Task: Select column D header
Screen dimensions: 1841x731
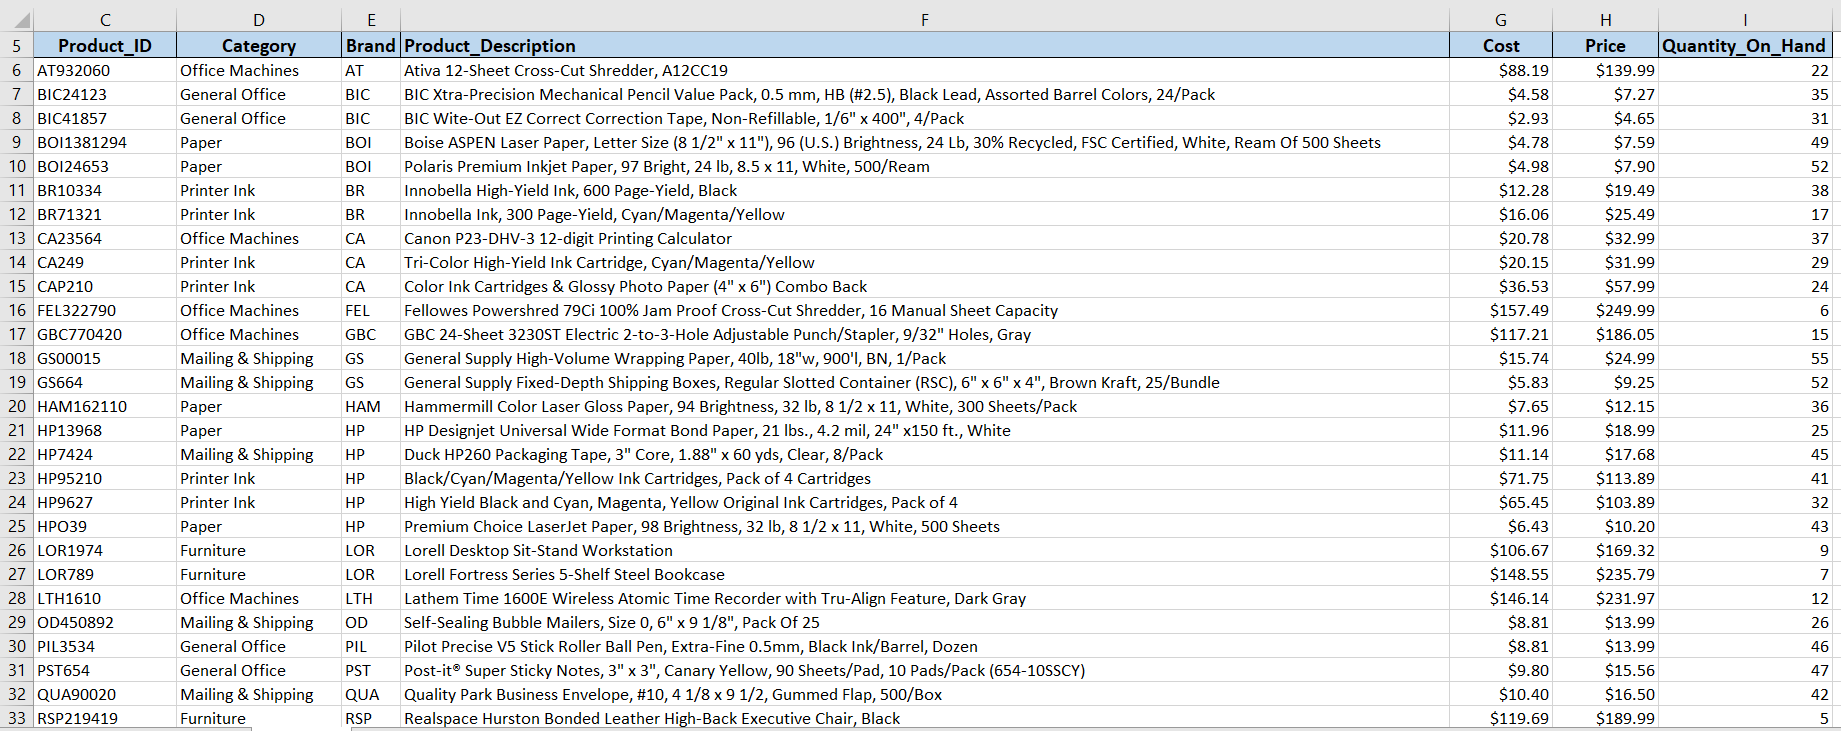Action: tap(259, 20)
